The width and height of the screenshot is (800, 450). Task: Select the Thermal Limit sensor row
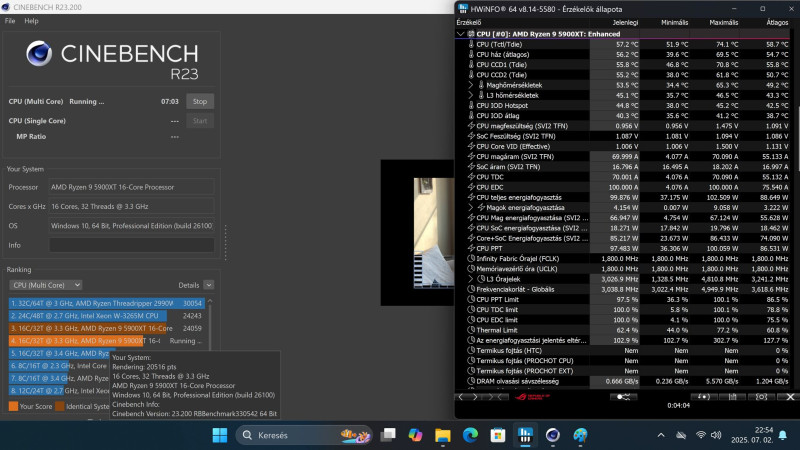pyautogui.click(x=624, y=330)
